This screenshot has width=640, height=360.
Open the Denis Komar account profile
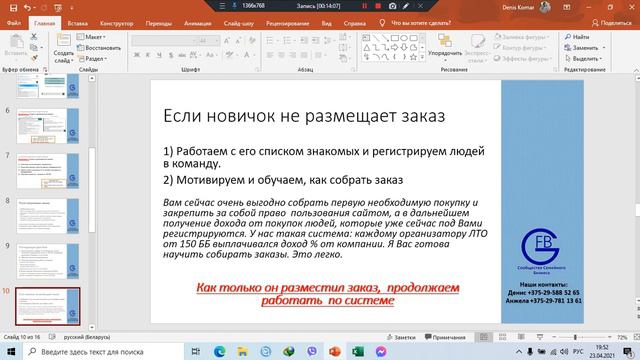point(527,7)
